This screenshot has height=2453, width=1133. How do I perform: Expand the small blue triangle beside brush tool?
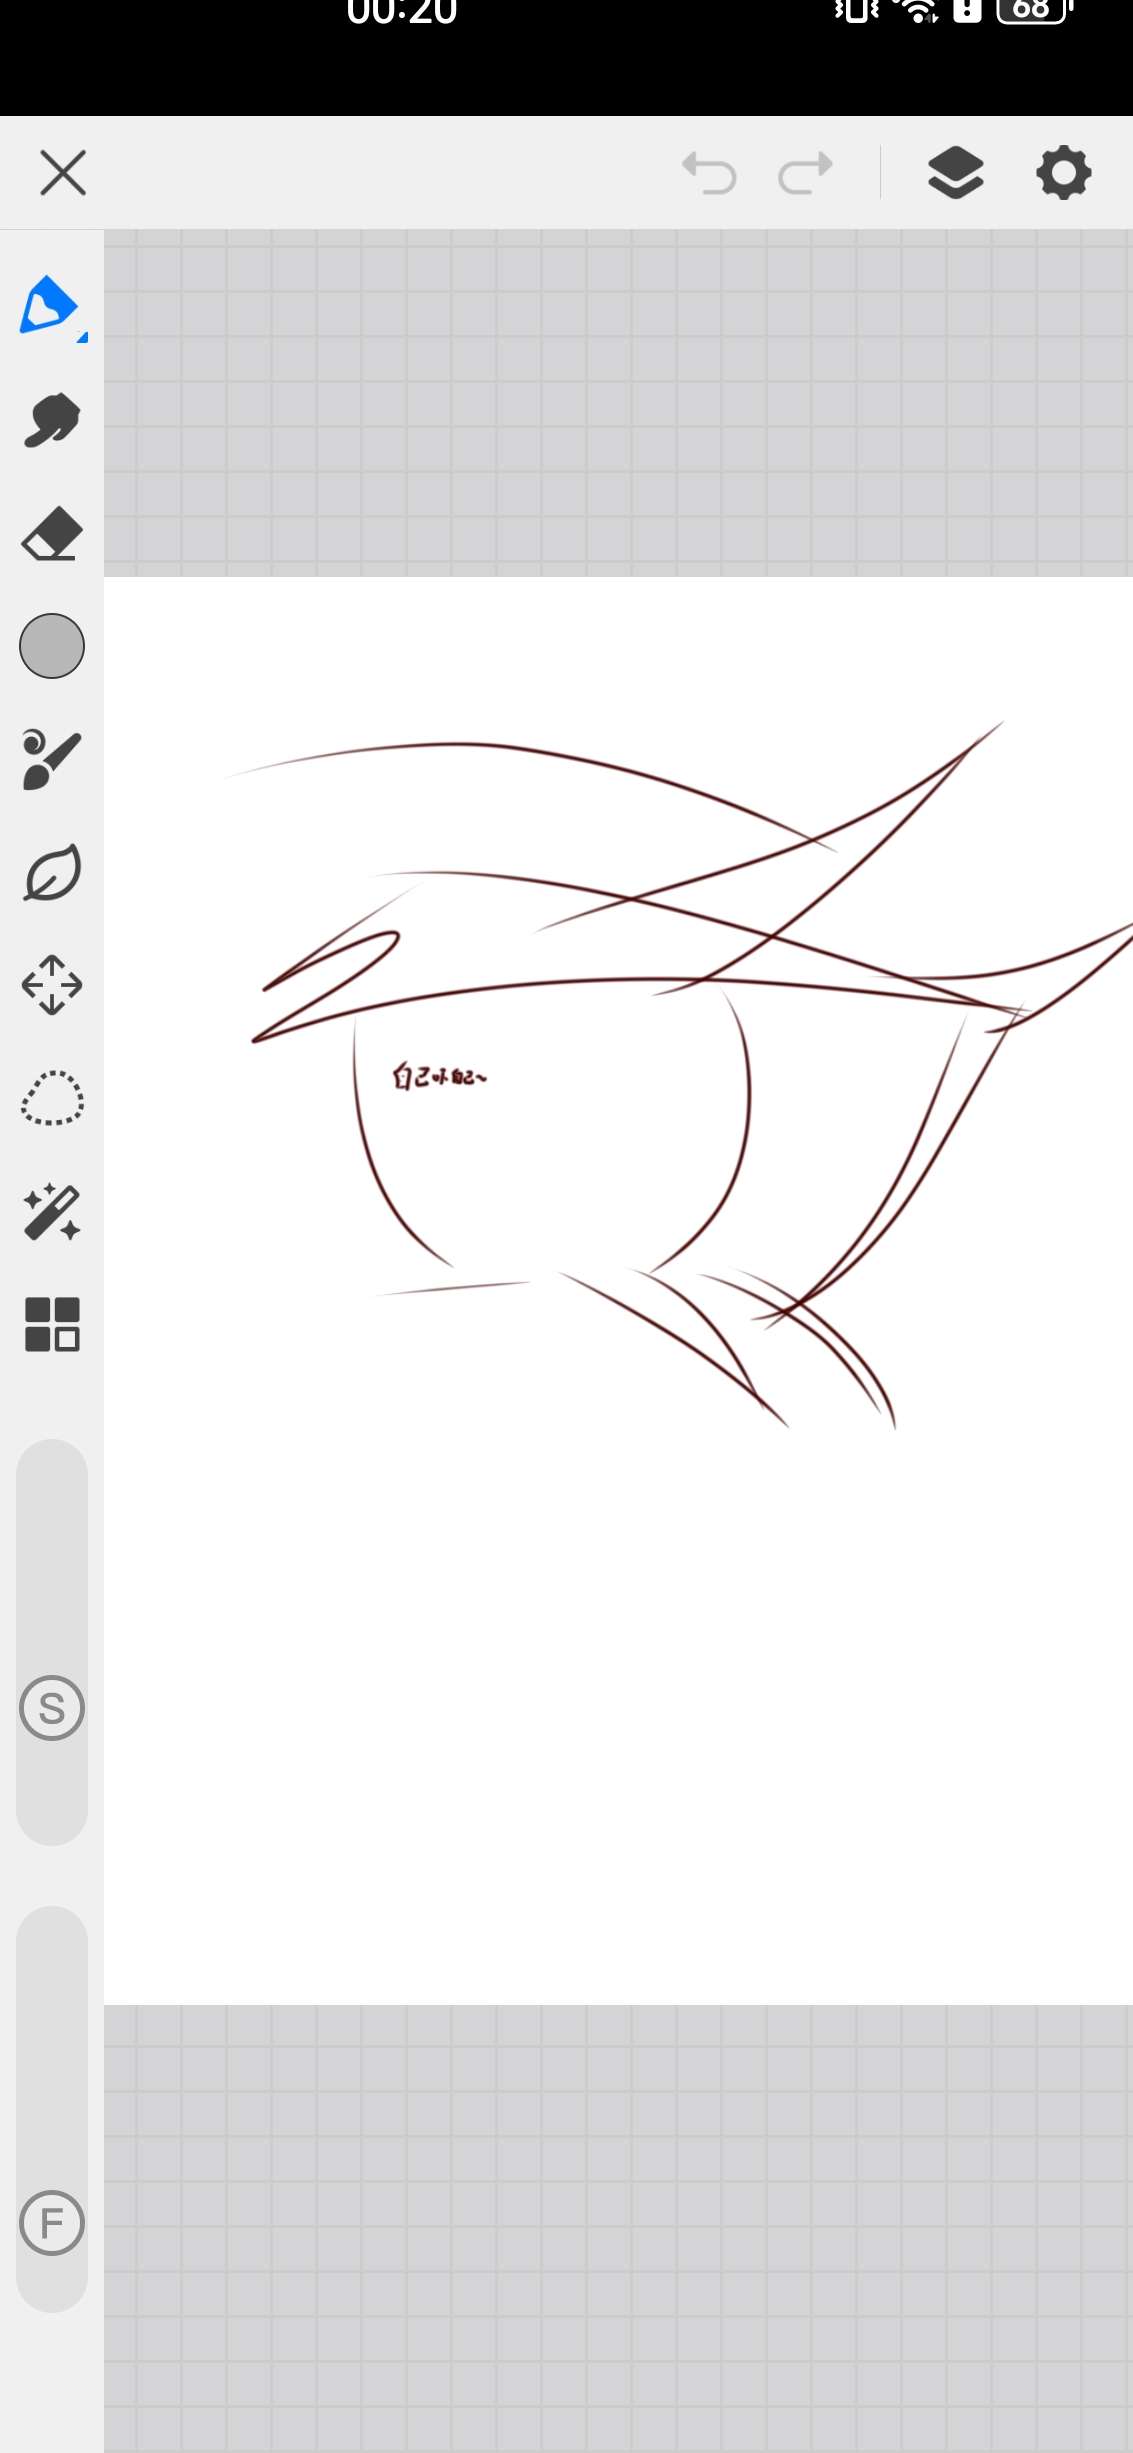pos(82,338)
